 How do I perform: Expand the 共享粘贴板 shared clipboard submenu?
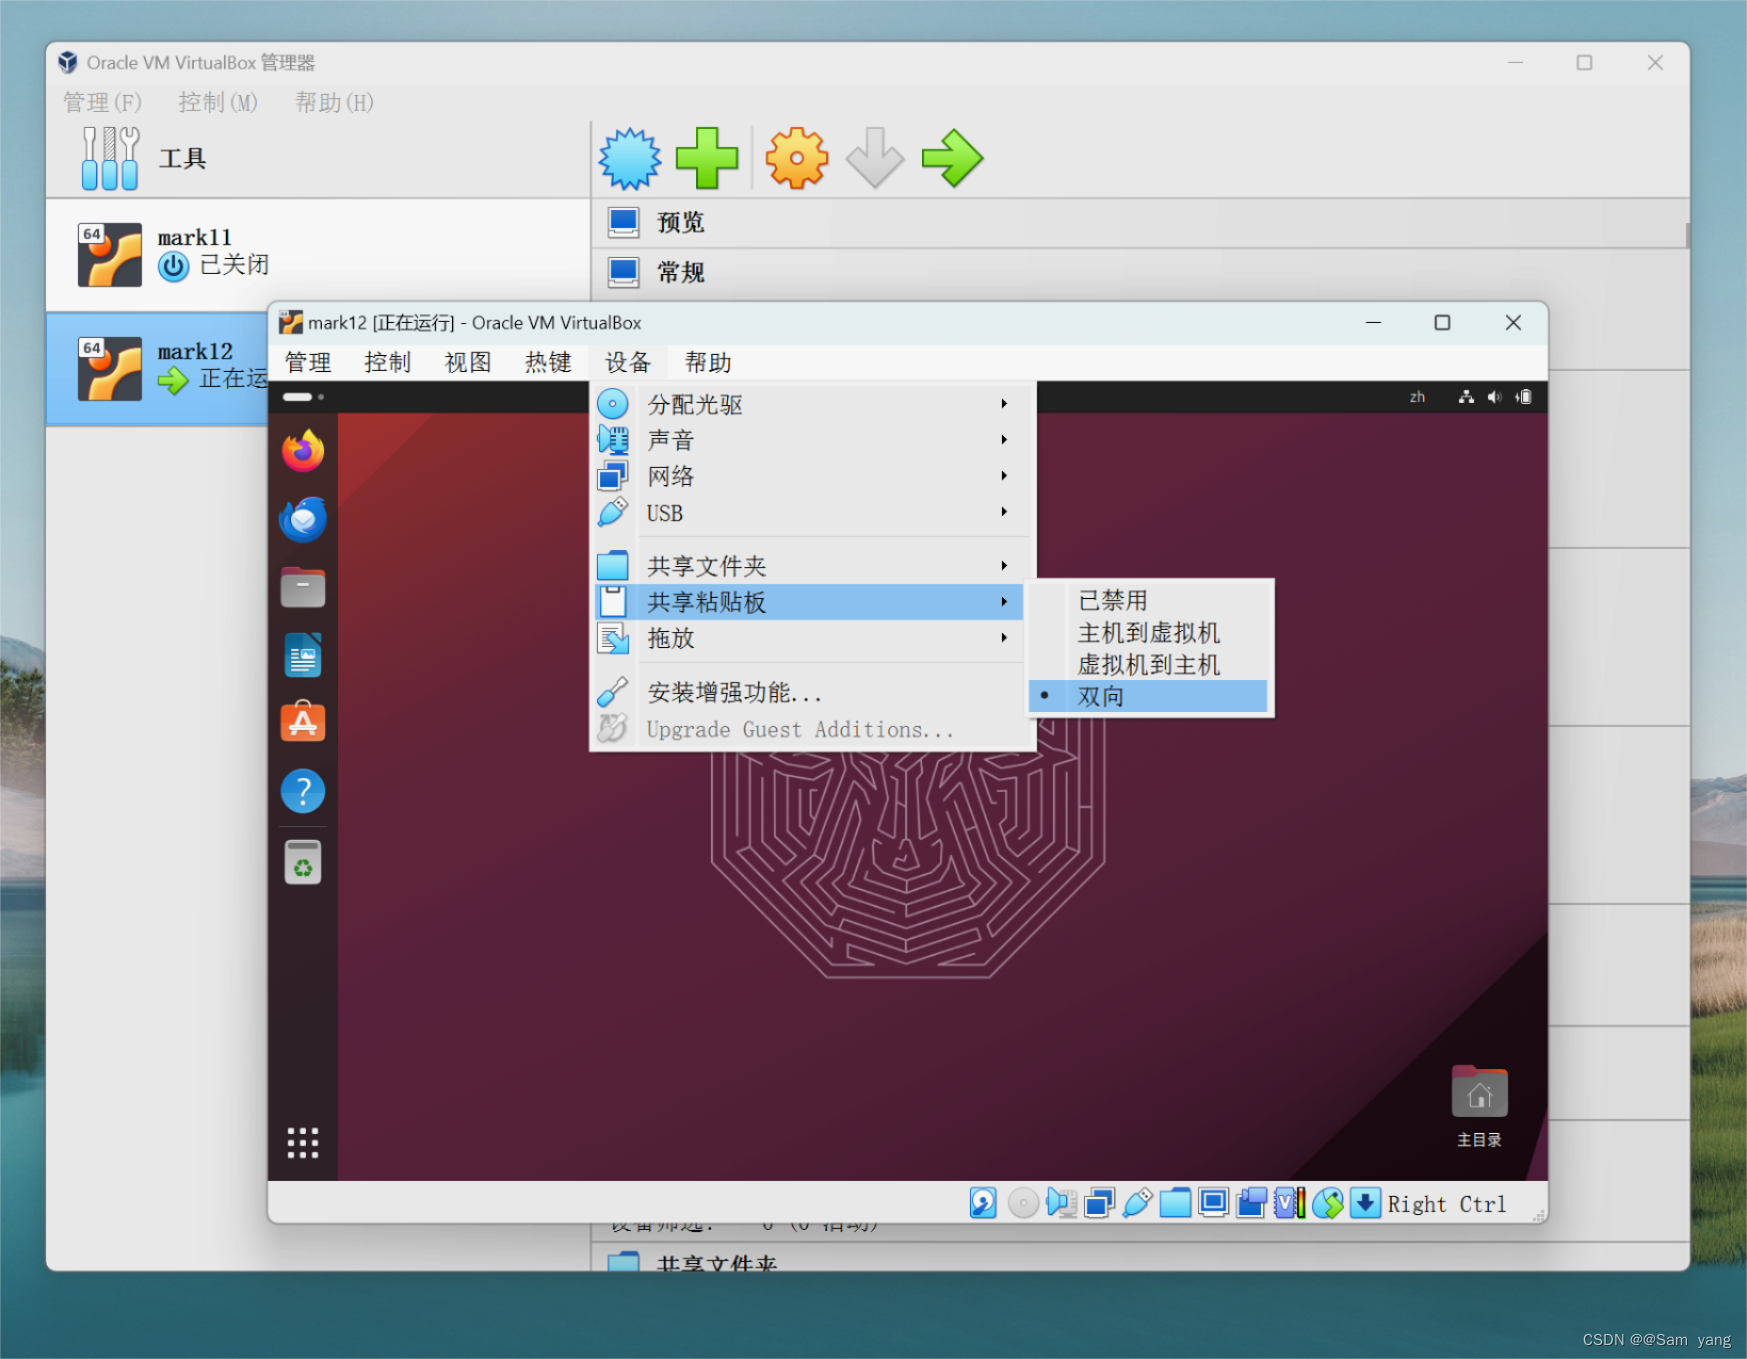pyautogui.click(x=808, y=602)
